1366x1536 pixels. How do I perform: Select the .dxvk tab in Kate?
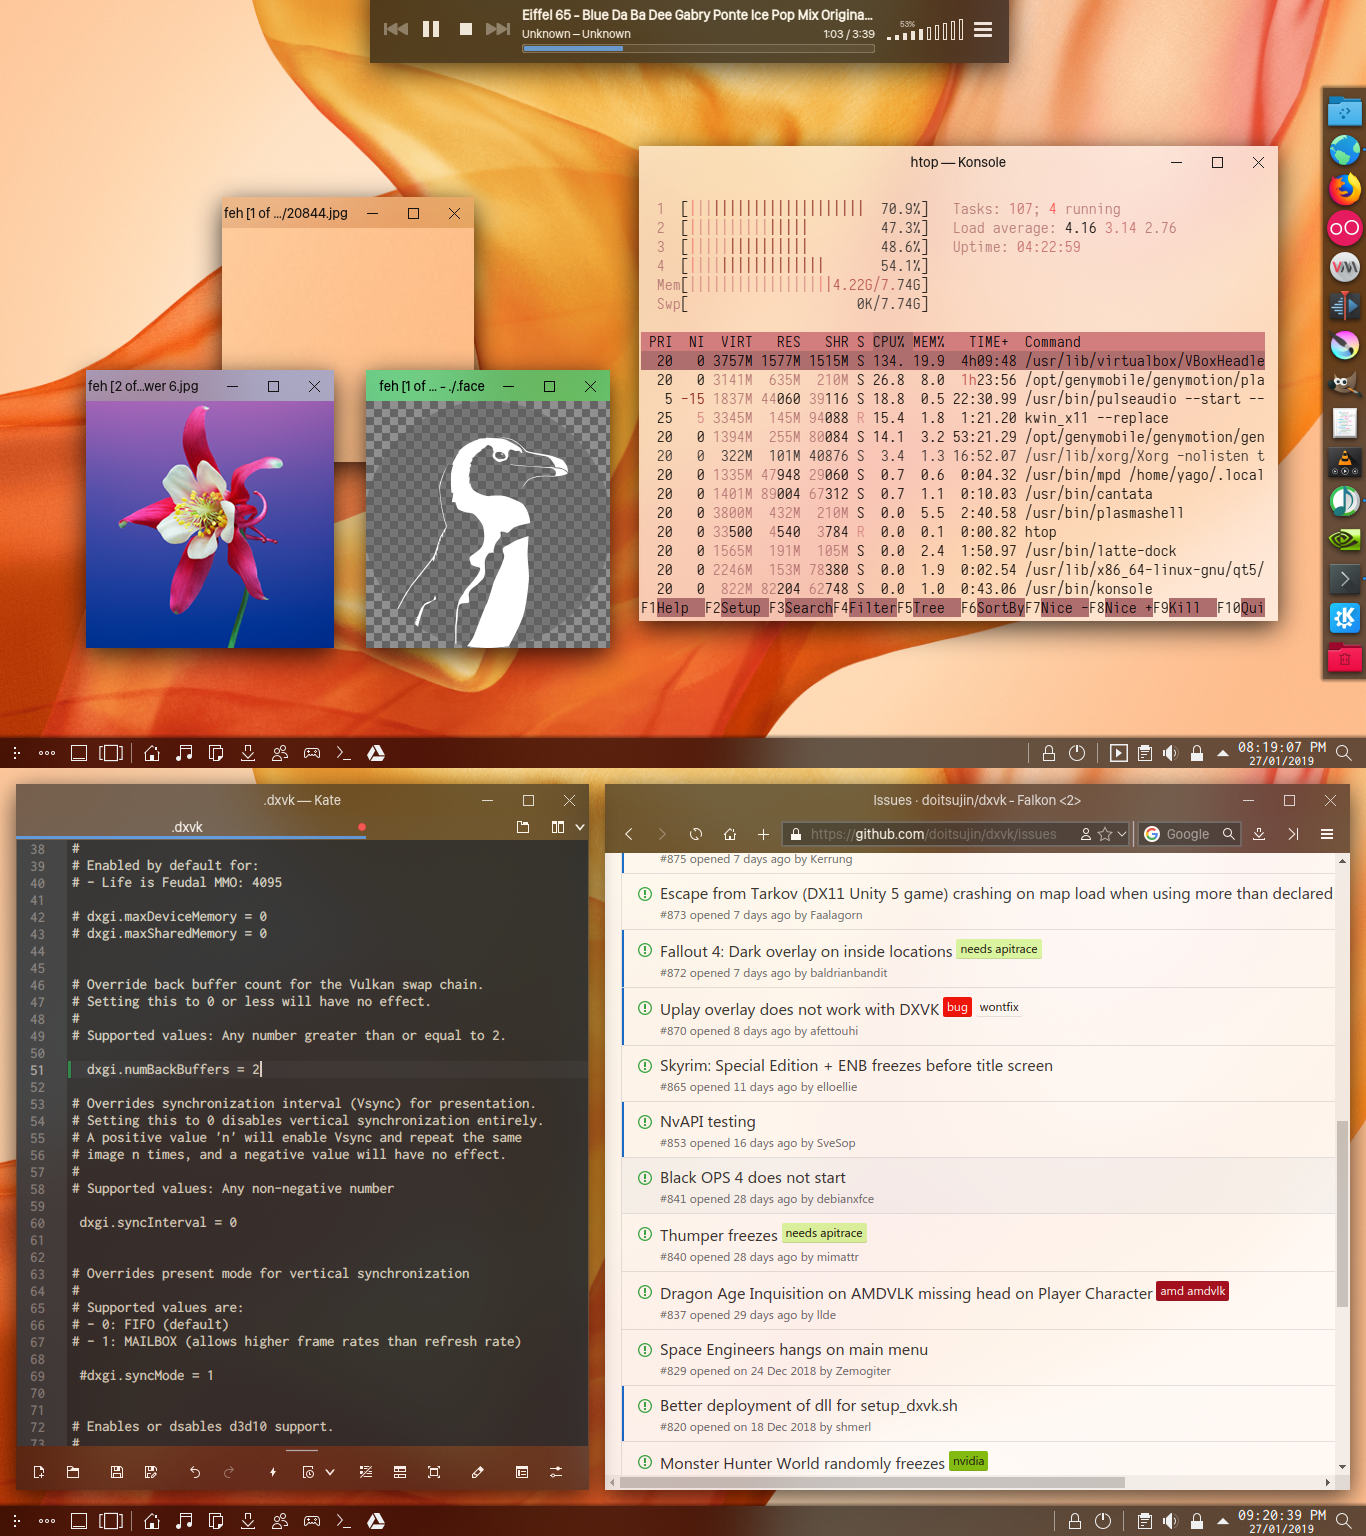(187, 827)
